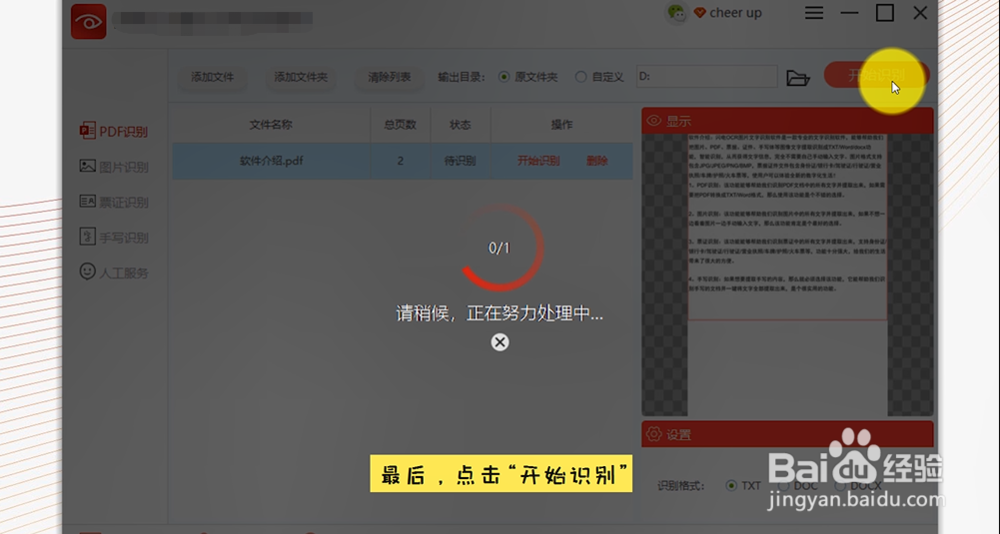Screen dimensions: 1000x534
Task: Open the WeChat support icon
Action: coord(675,13)
